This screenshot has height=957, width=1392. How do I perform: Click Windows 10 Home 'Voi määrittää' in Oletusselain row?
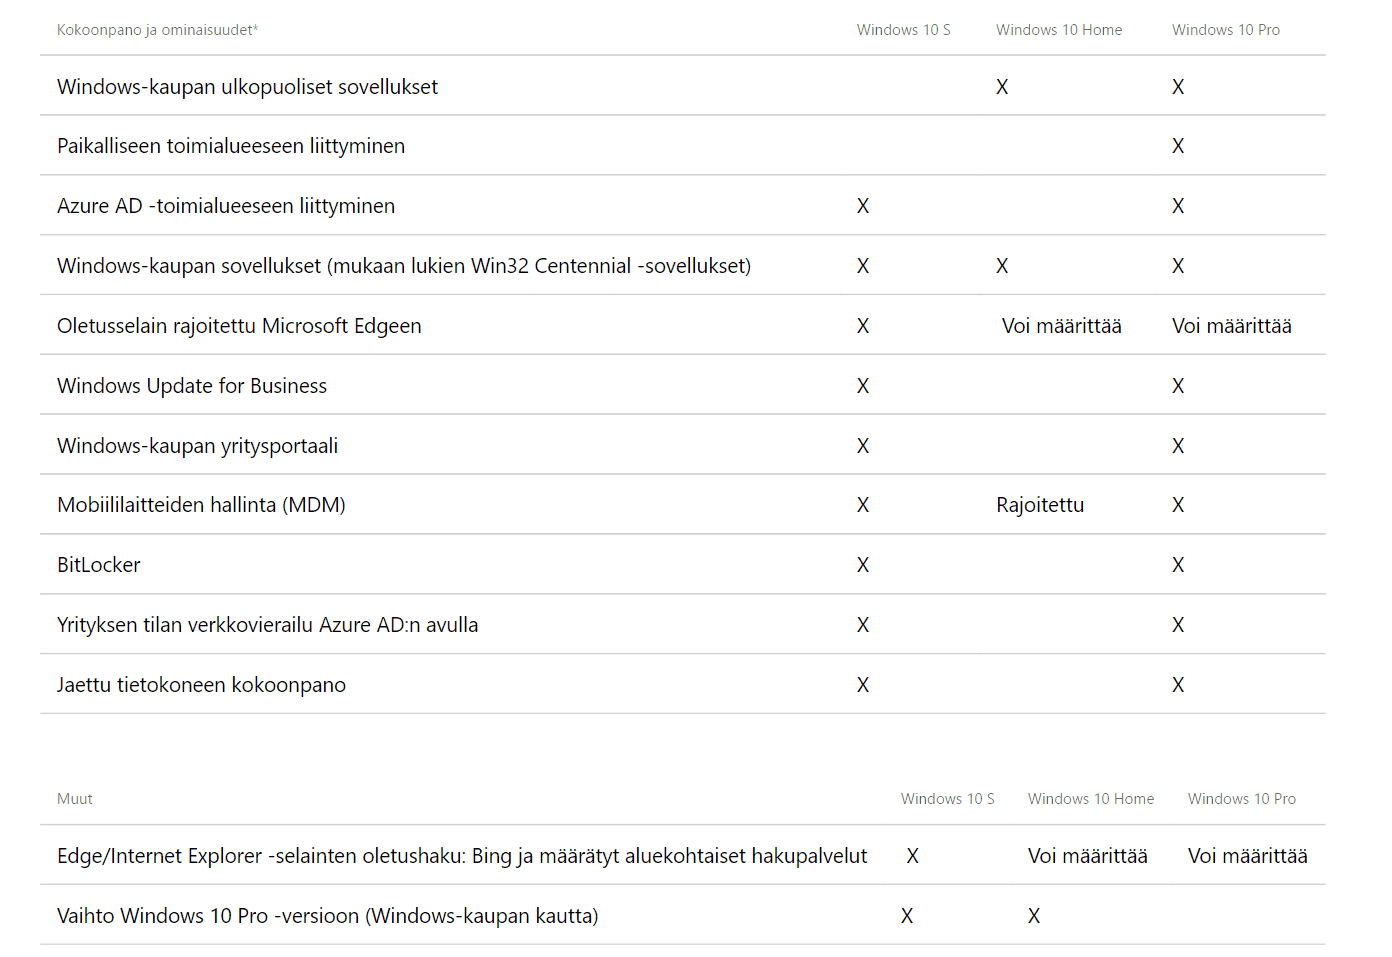pos(1061,326)
